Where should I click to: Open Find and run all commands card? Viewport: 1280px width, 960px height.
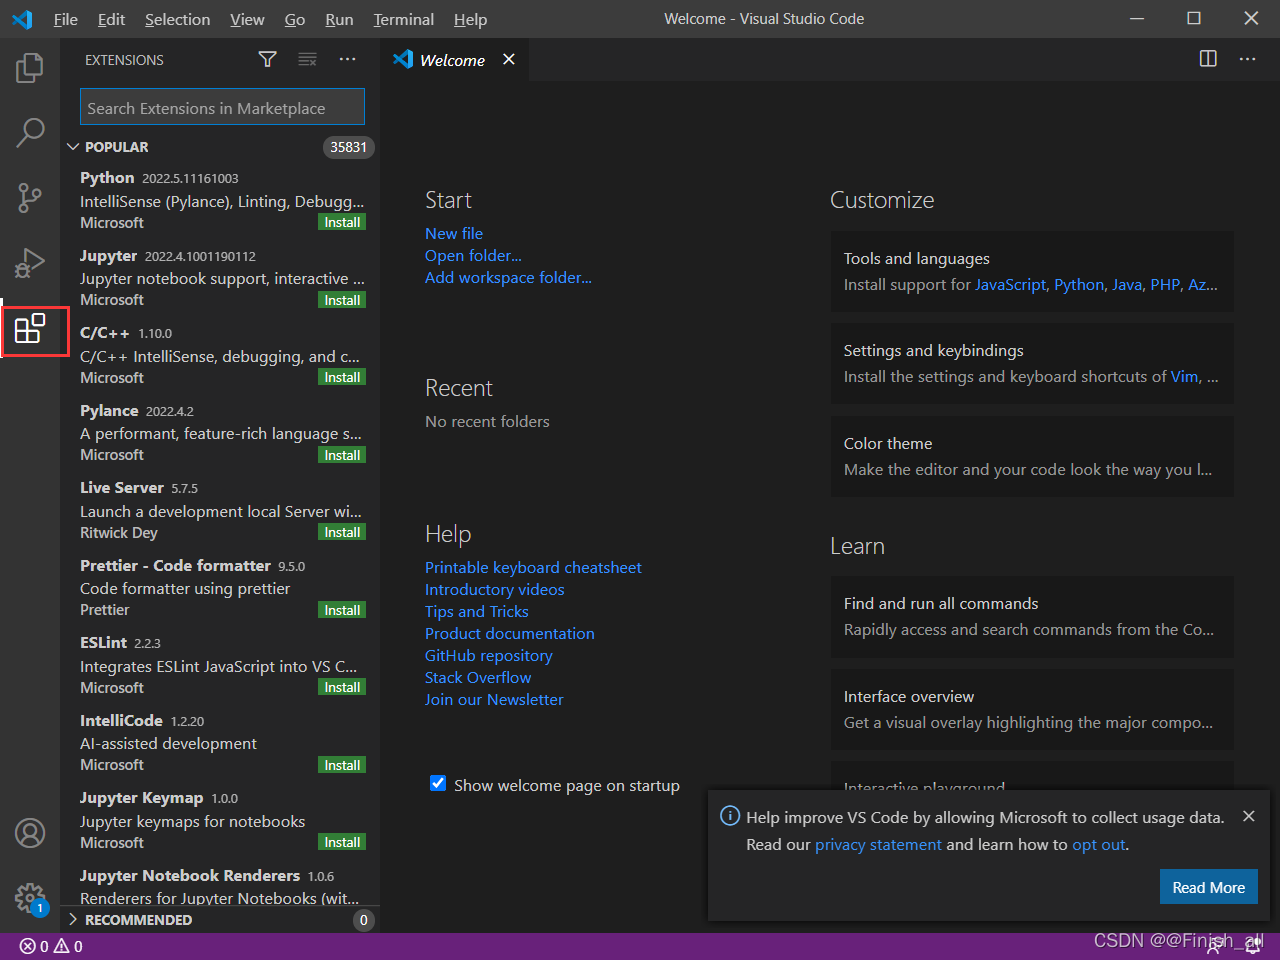(1032, 616)
